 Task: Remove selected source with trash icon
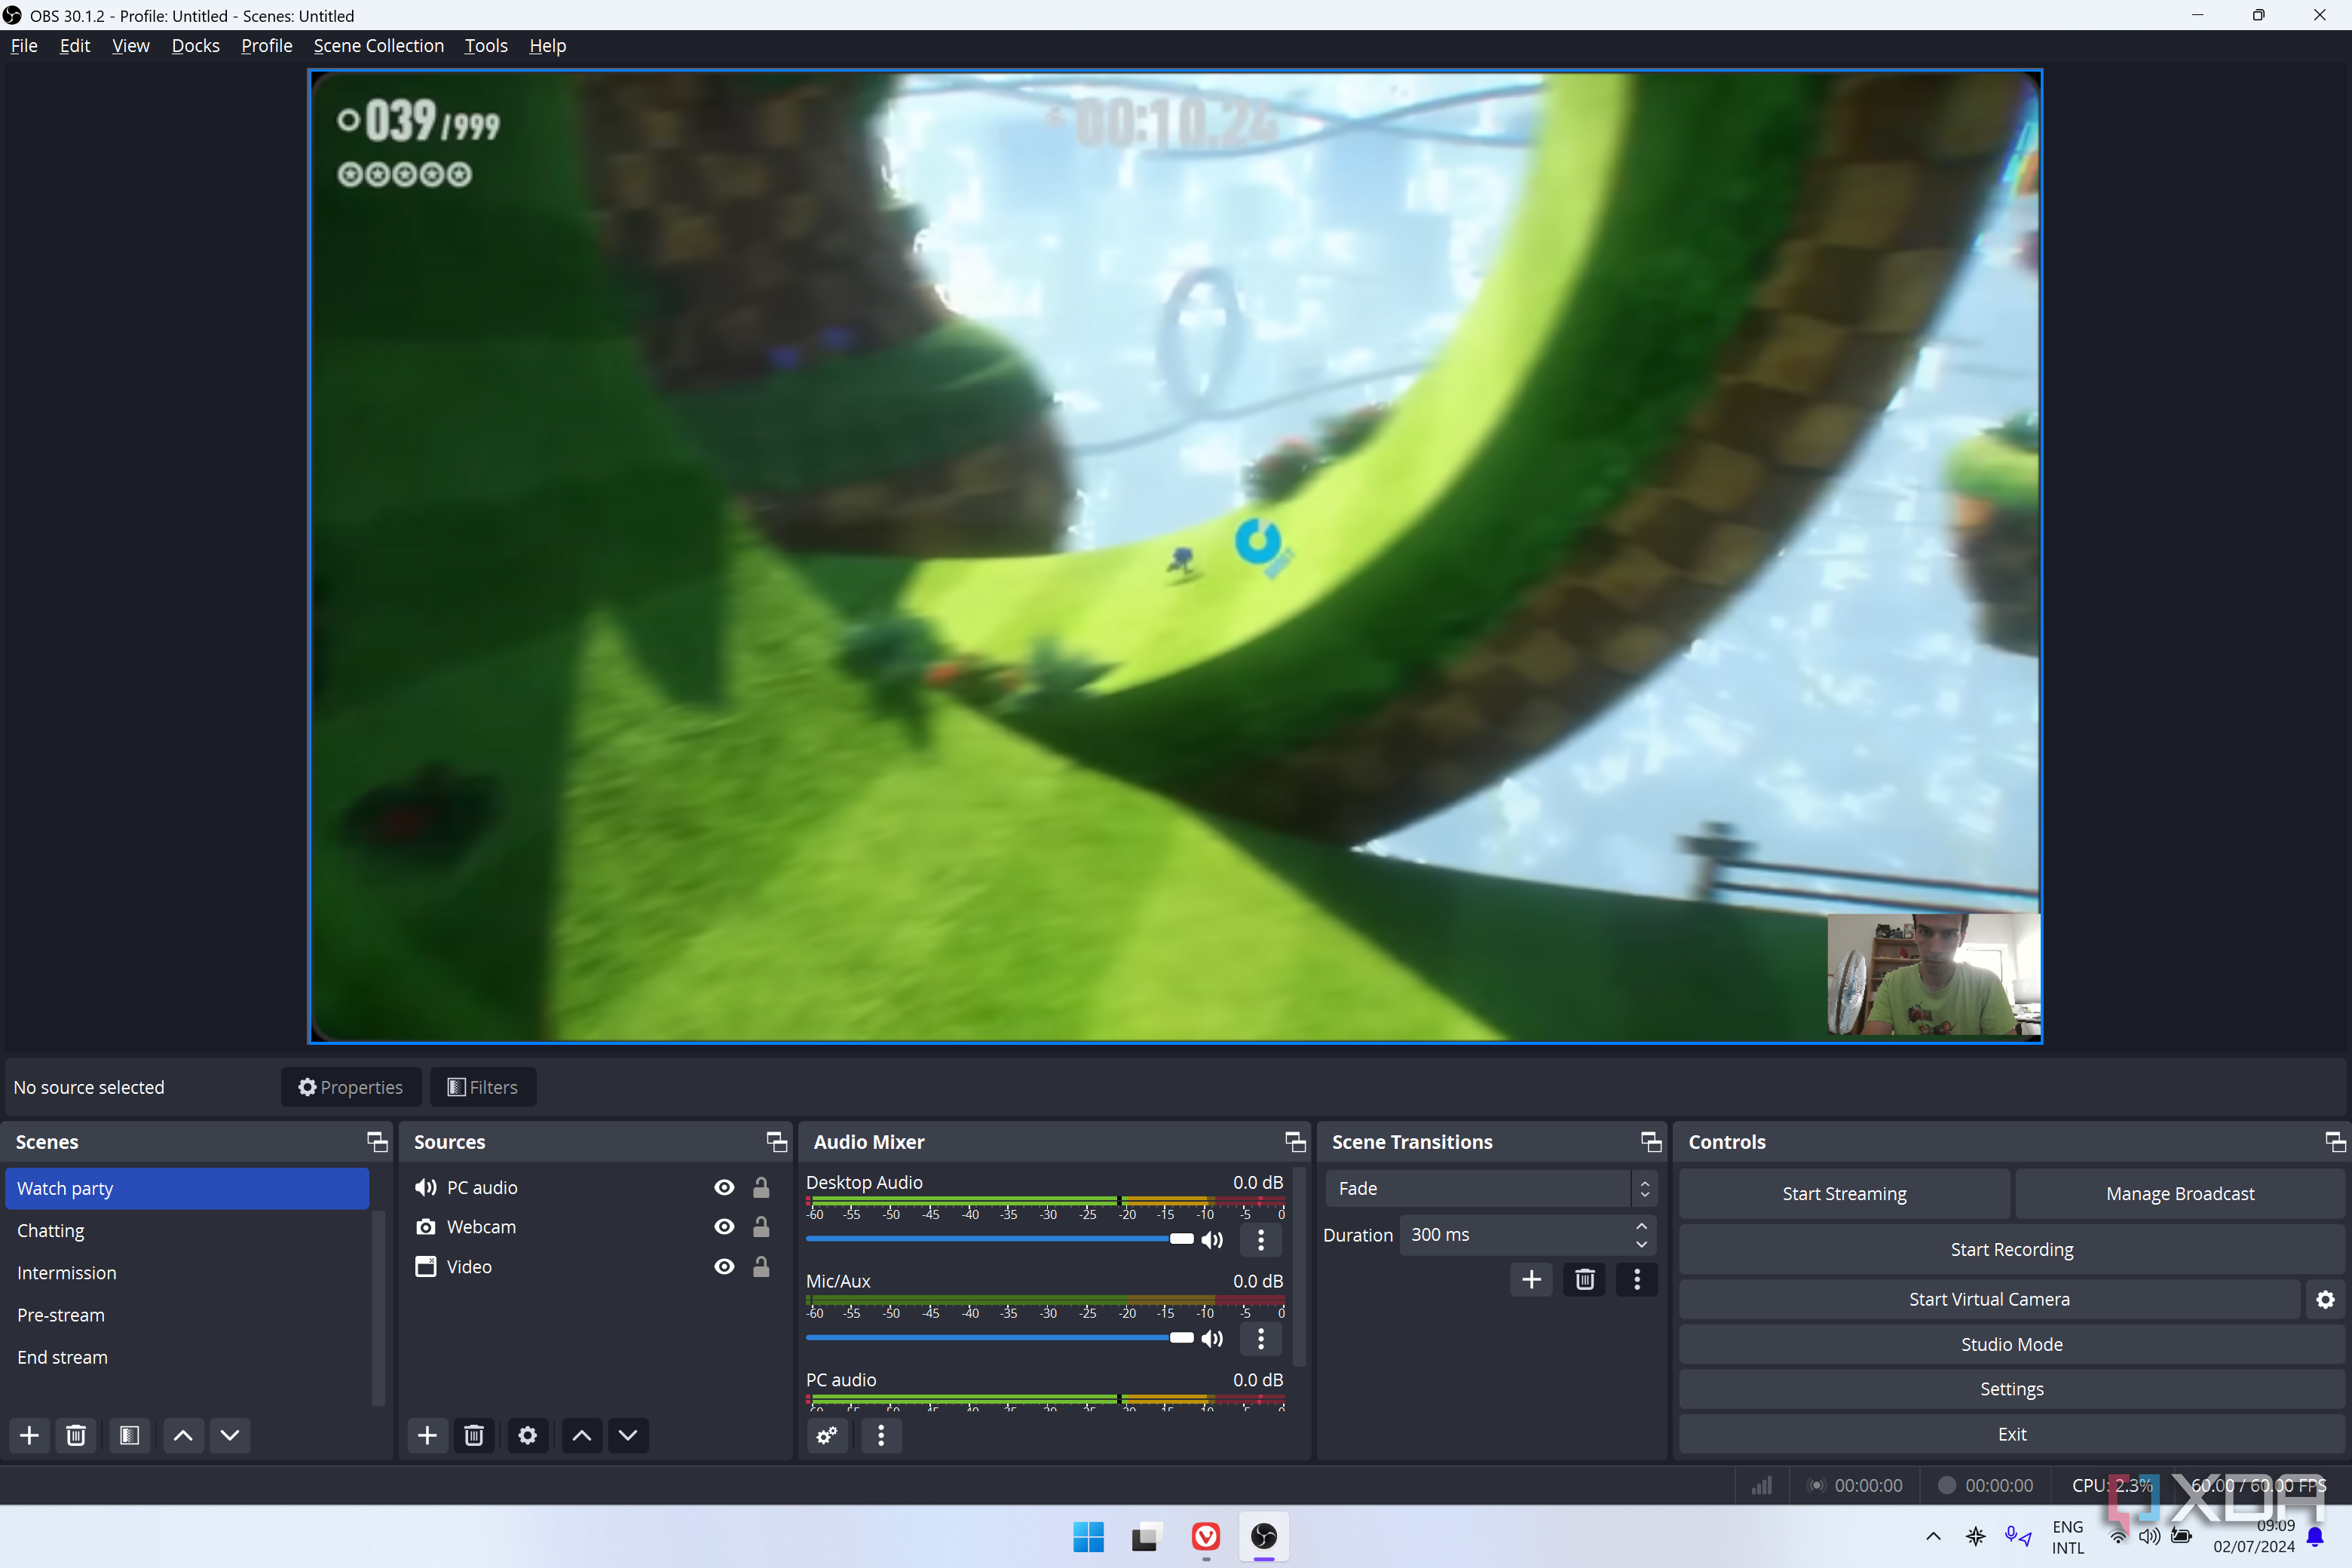[x=474, y=1435]
